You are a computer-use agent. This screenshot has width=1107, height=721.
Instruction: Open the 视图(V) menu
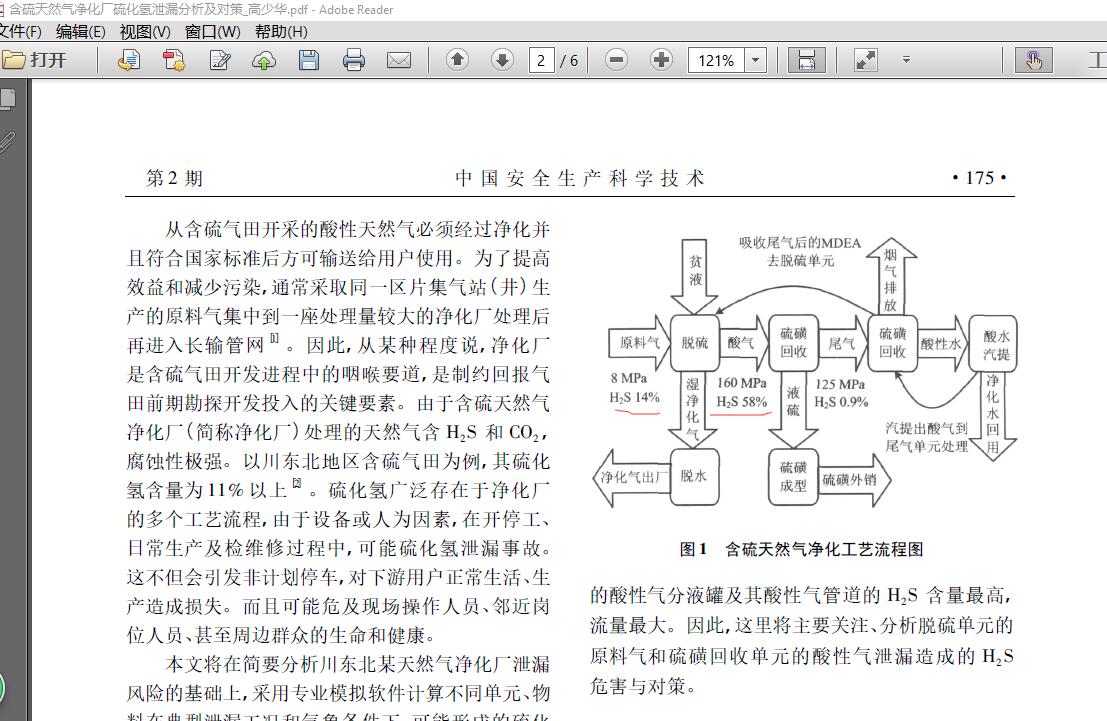pos(145,32)
